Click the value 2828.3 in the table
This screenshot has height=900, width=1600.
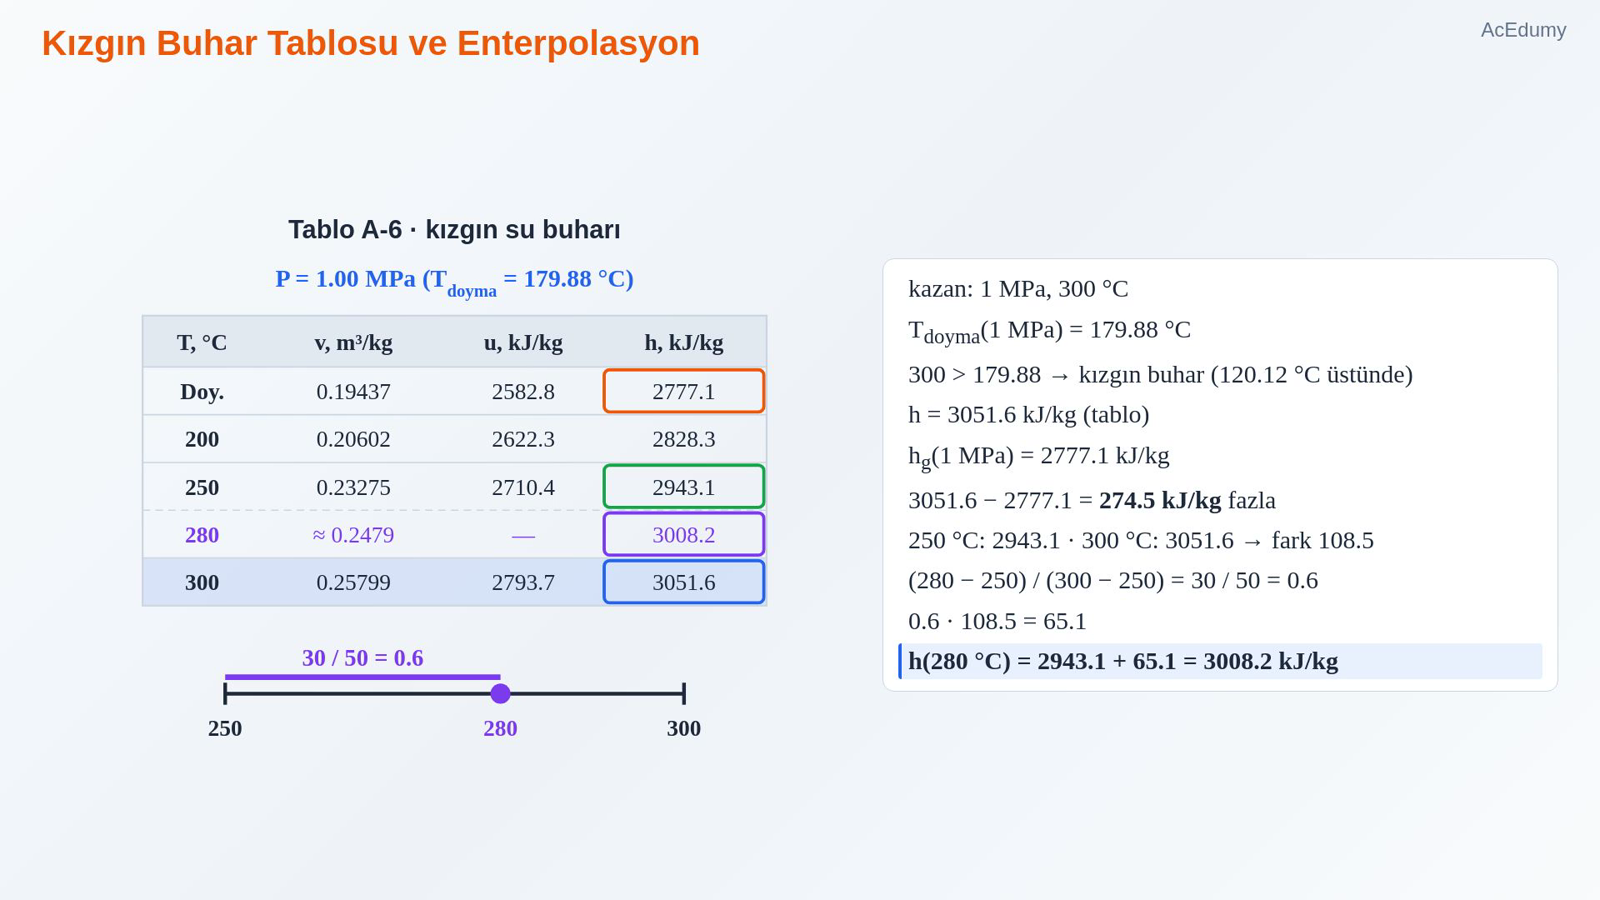click(x=684, y=439)
